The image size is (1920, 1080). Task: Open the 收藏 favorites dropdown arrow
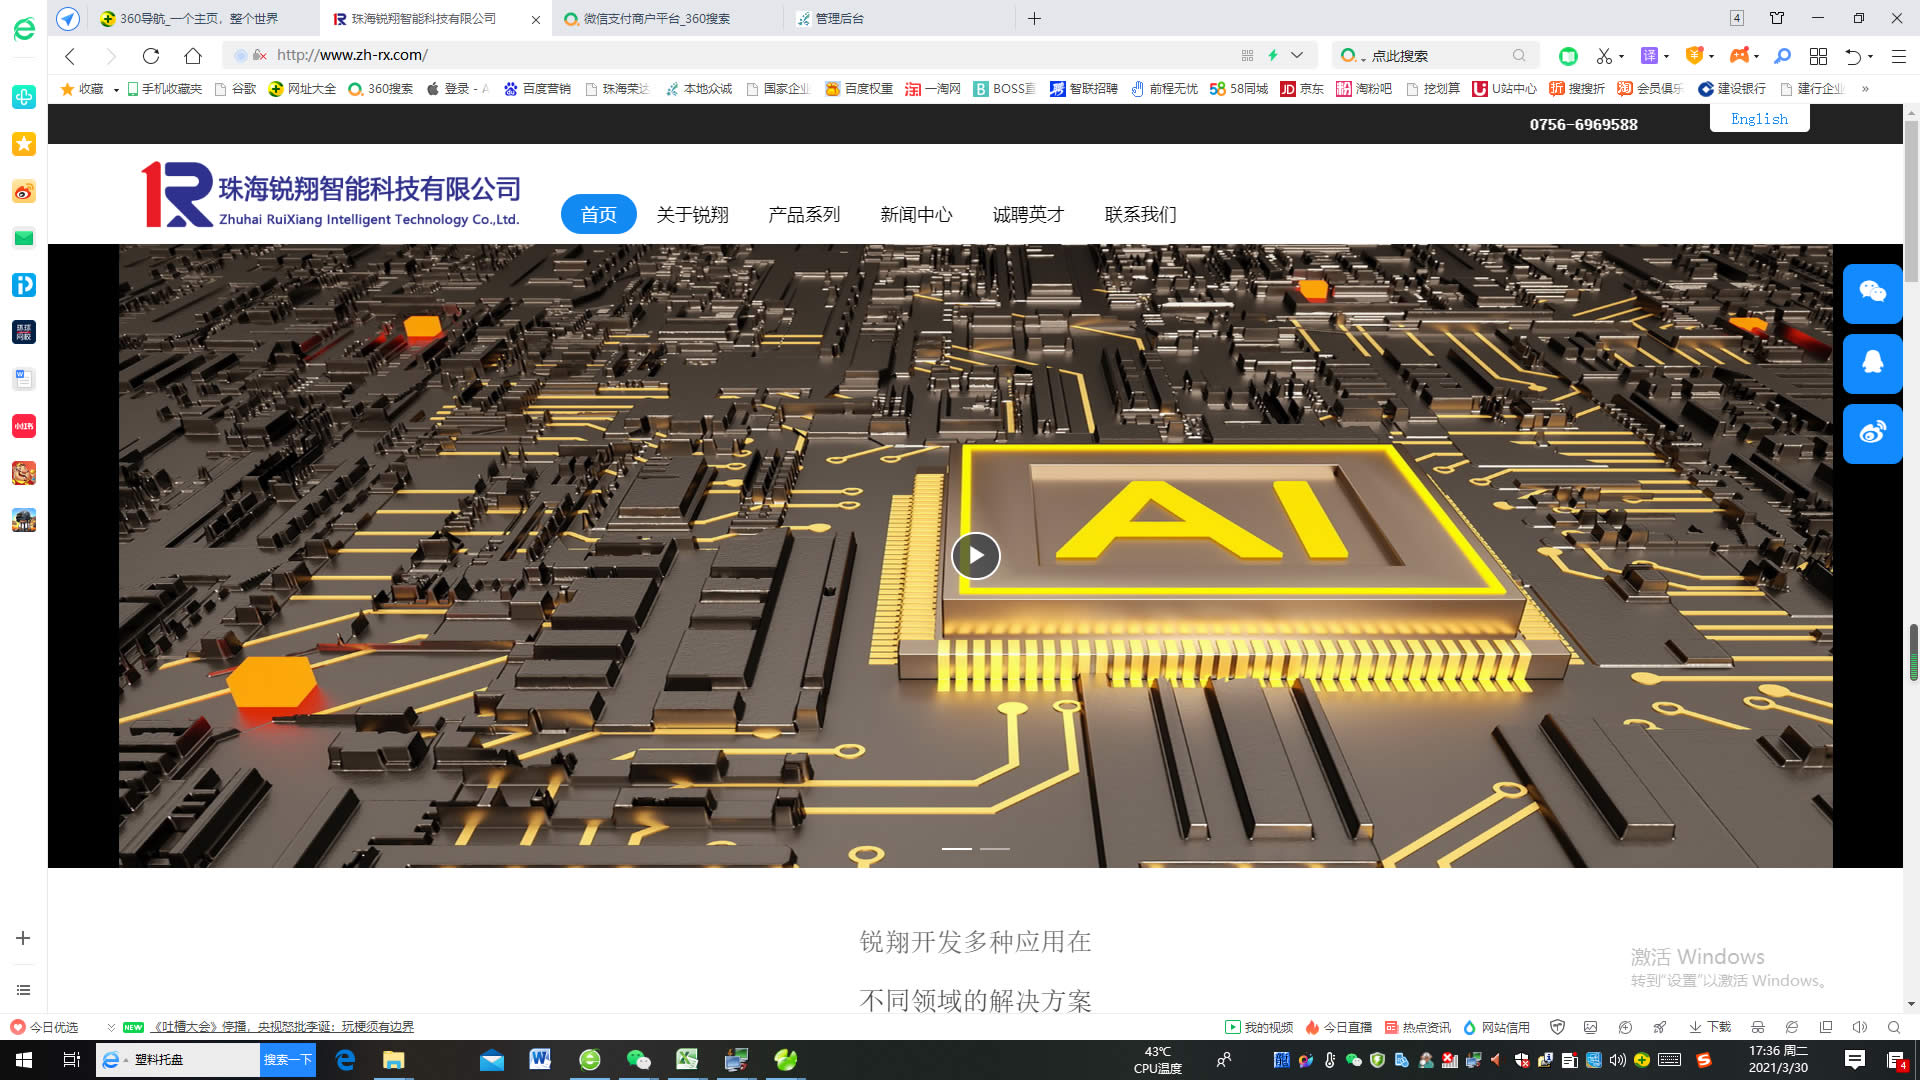click(116, 90)
